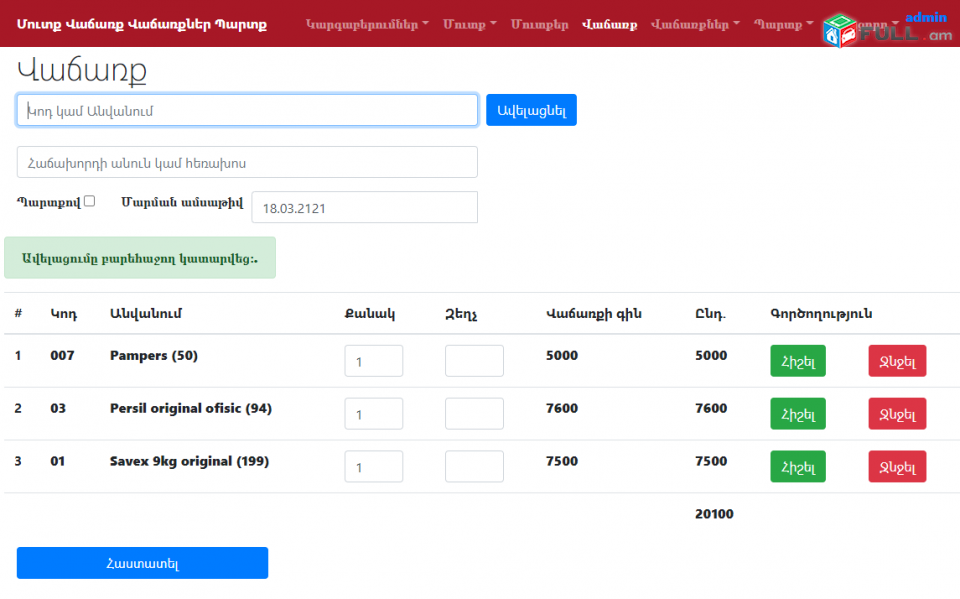Edit quantity field for Persil original ofisic

tap(373, 414)
